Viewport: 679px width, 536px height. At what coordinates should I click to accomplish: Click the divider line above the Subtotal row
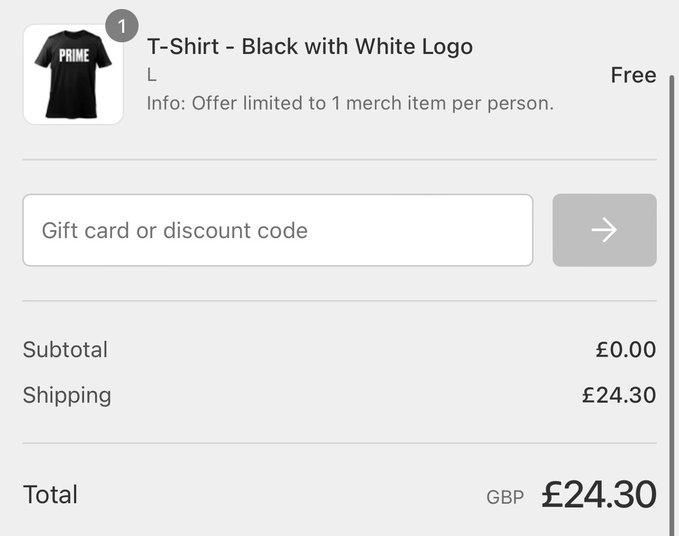tap(339, 301)
